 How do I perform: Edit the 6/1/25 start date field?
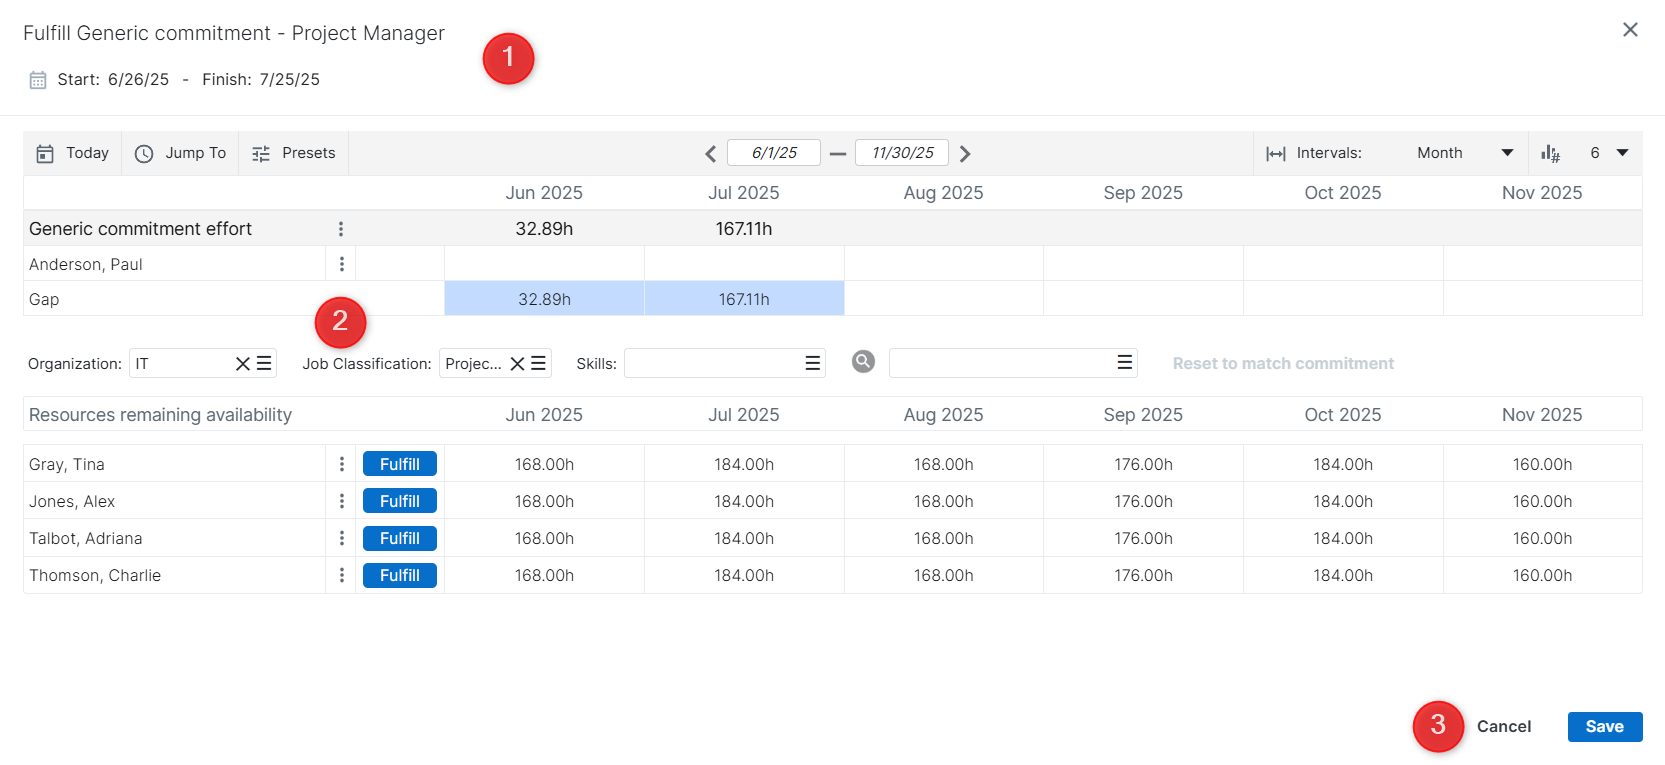coord(774,153)
